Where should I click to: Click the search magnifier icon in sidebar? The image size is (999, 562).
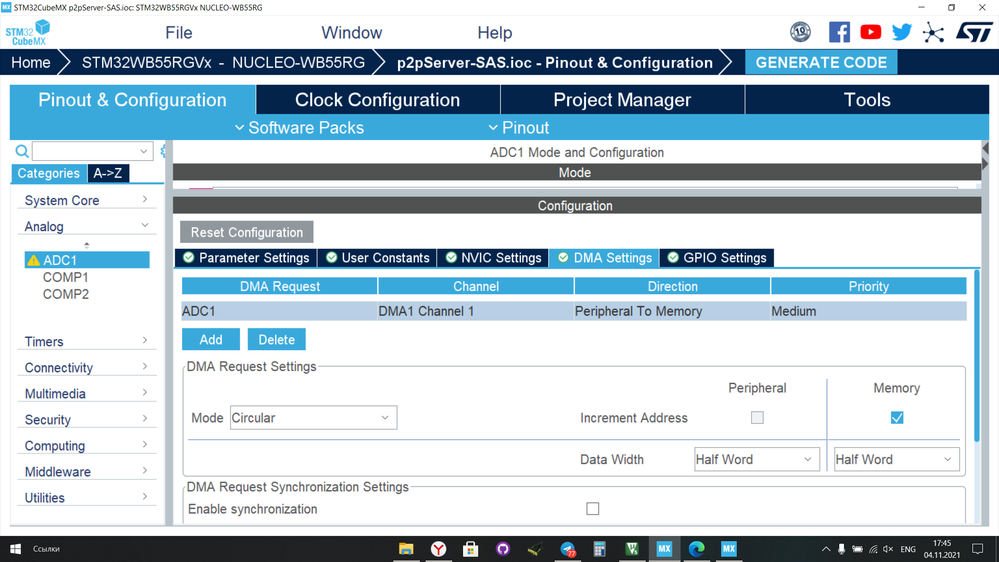22,151
